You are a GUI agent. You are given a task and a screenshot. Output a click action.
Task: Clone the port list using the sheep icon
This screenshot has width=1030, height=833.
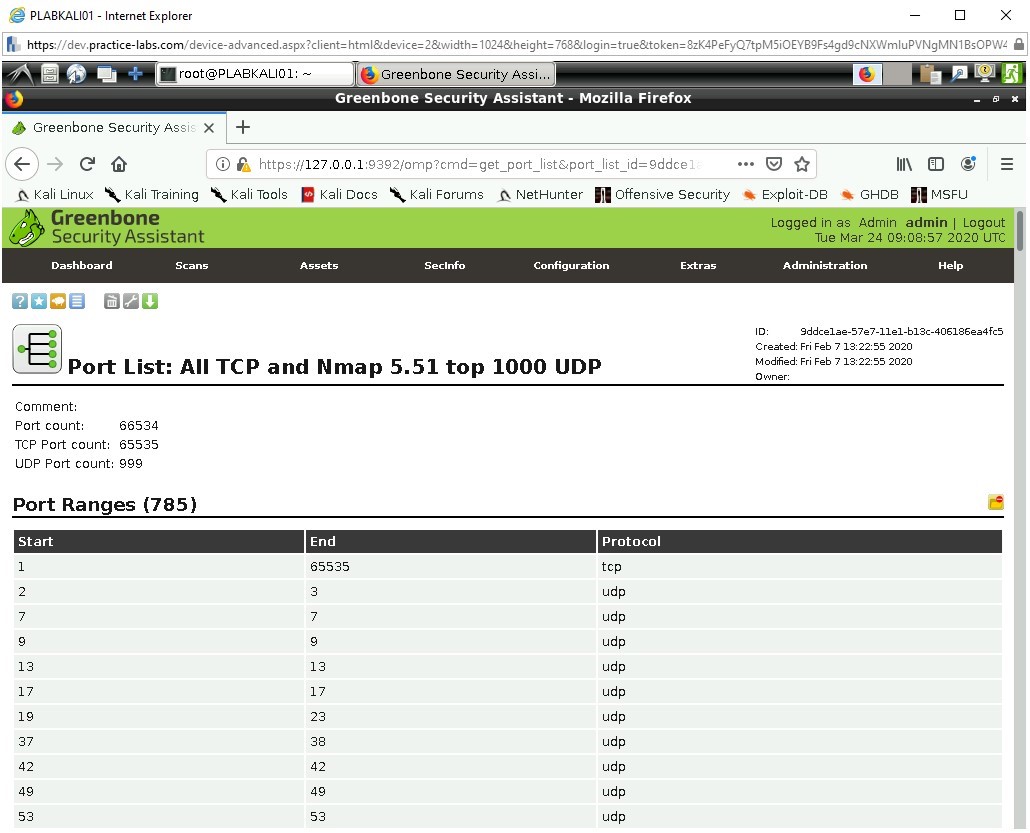click(58, 300)
